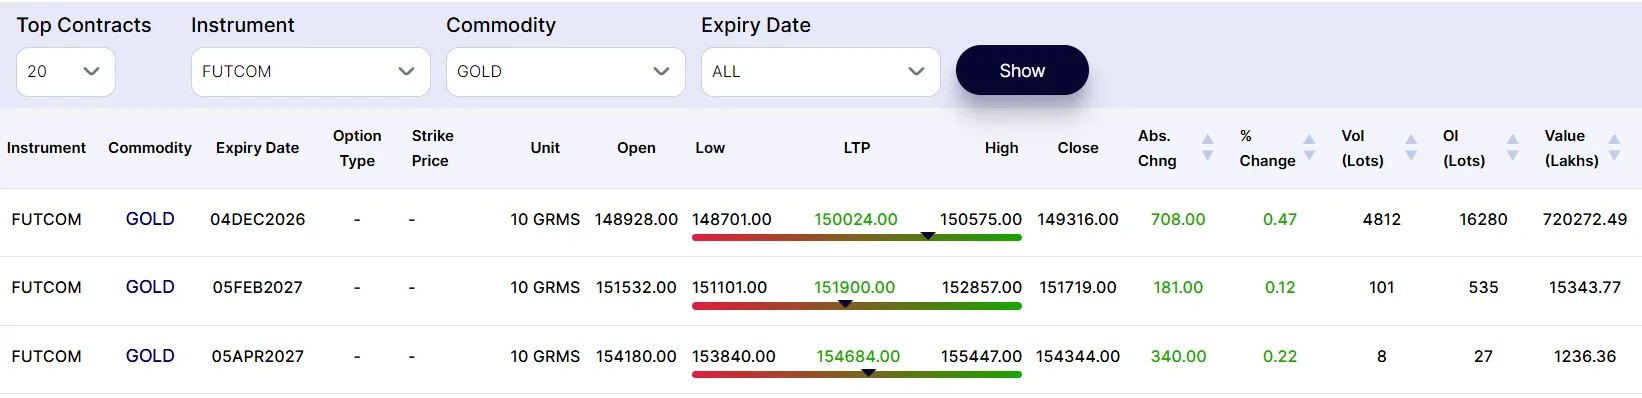This screenshot has height=398, width=1642.
Task: Click absolute change 708.00
Action: [x=1178, y=219]
